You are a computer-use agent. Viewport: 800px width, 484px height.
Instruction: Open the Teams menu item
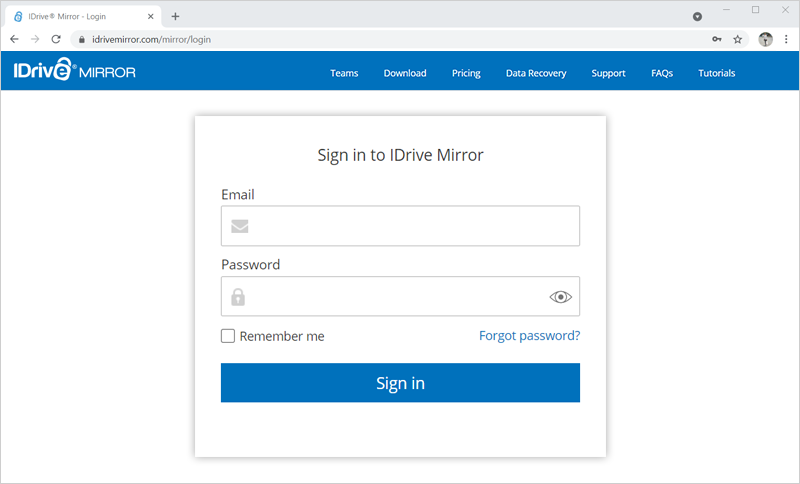[x=344, y=73]
